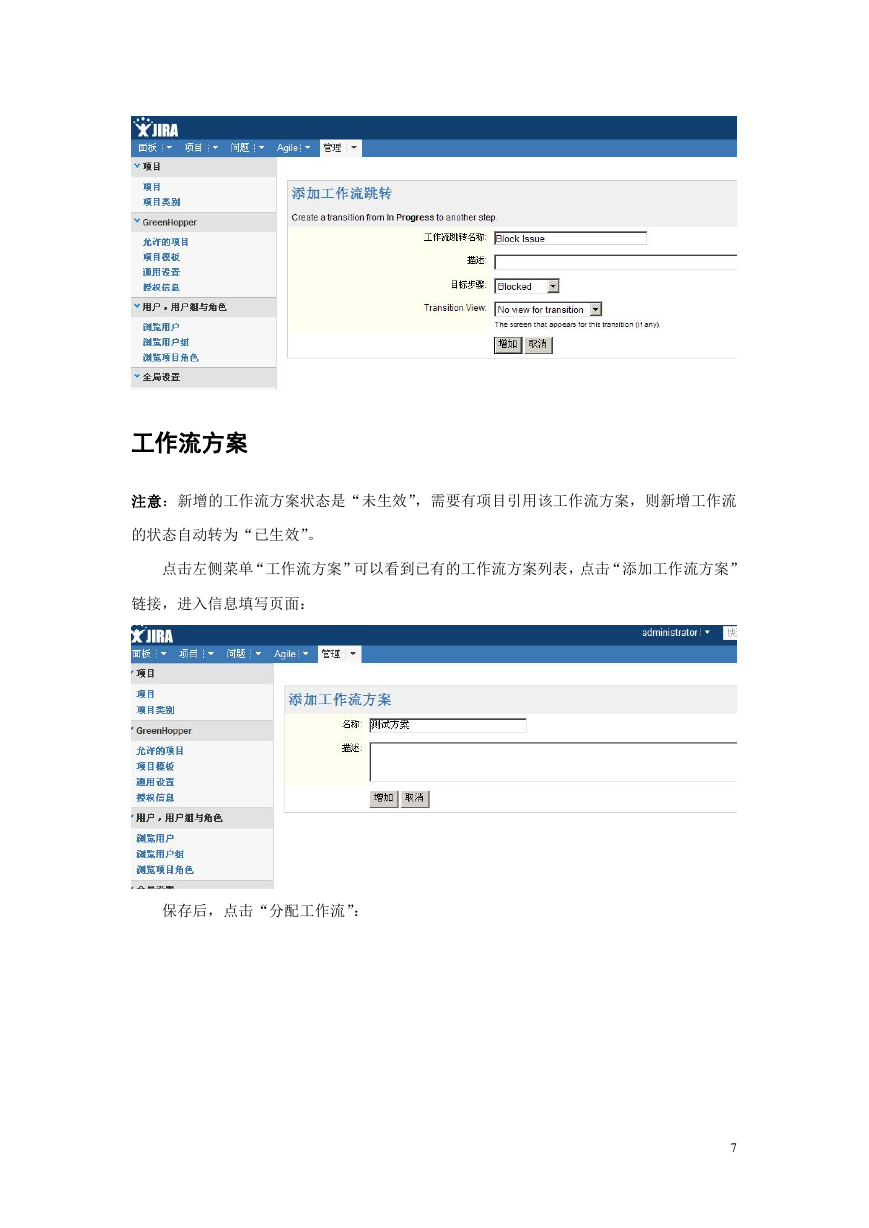The width and height of the screenshot is (869, 1228).
Task: Expand the 管理 tab arrow above the 添加工作流方案 form
Action: click(352, 654)
